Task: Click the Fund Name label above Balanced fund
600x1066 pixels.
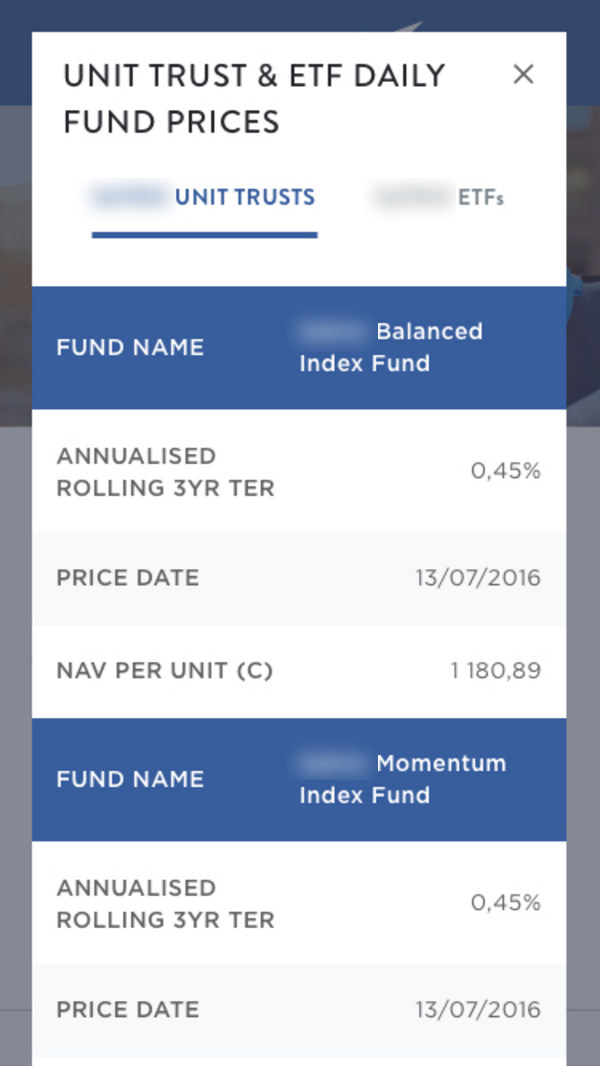Action: (x=130, y=347)
